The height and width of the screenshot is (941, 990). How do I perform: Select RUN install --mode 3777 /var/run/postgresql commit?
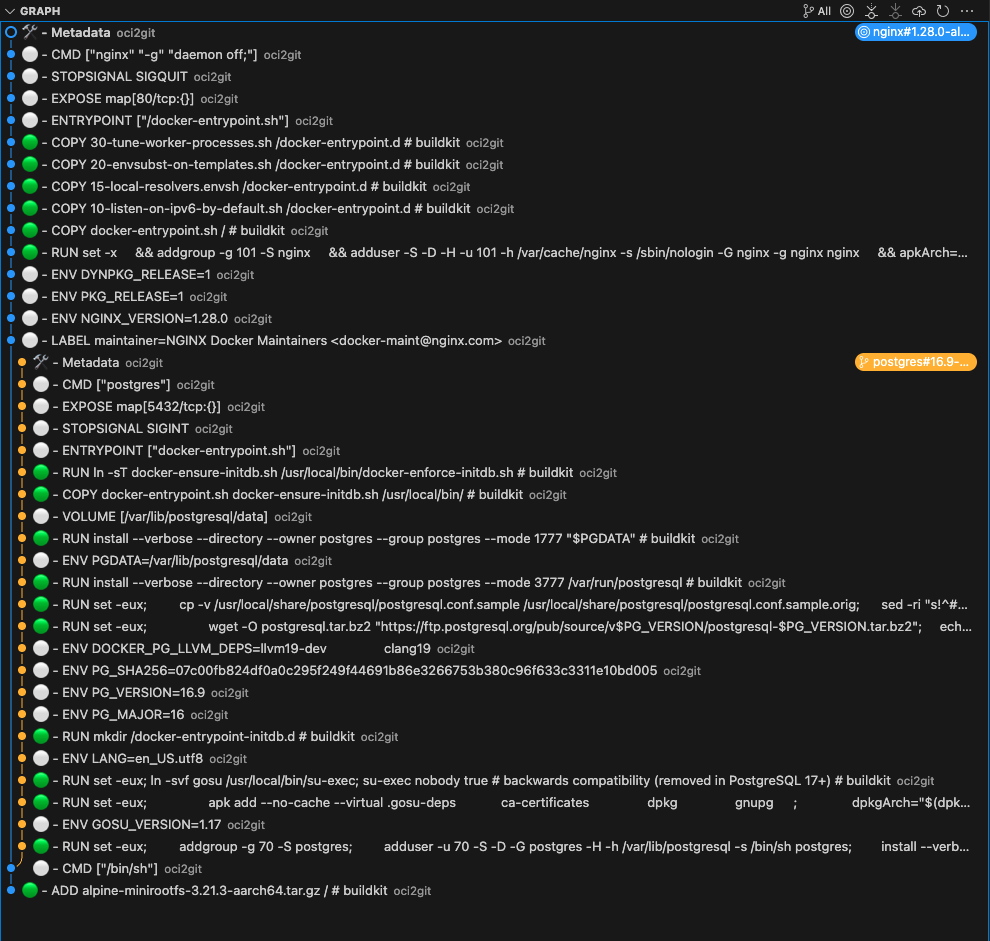tap(495, 582)
